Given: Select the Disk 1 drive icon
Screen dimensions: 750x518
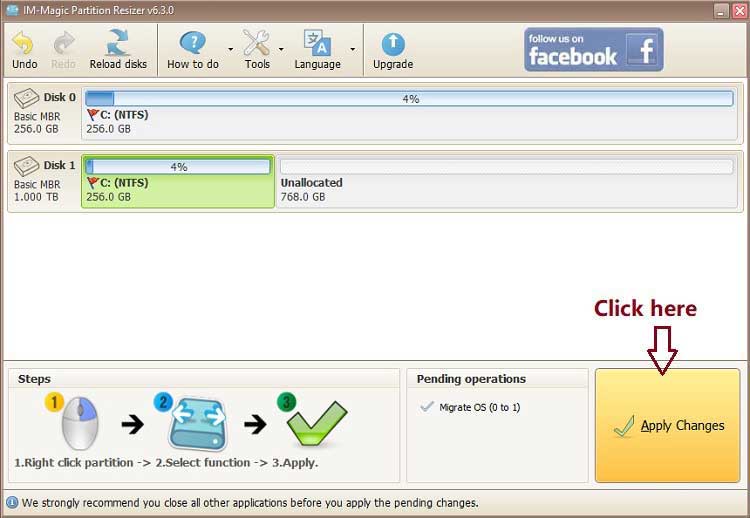Looking at the screenshot, I should click(x=26, y=166).
